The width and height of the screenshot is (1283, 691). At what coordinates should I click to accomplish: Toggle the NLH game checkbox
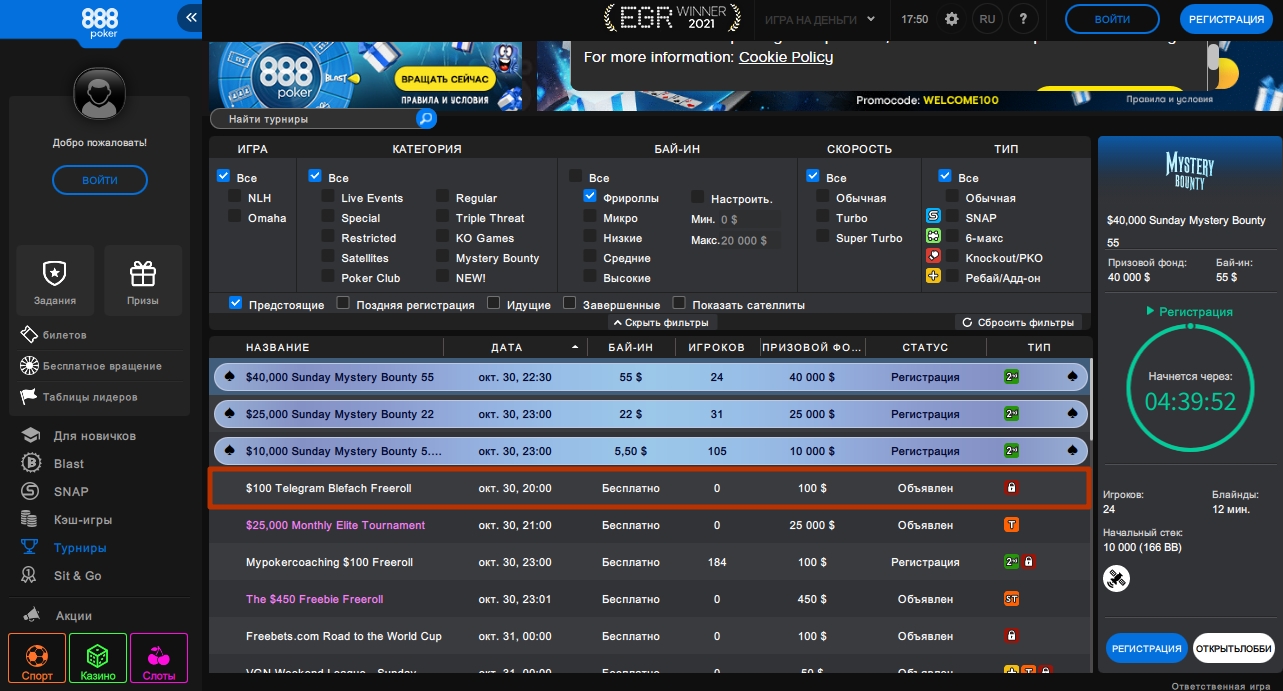pyautogui.click(x=234, y=197)
